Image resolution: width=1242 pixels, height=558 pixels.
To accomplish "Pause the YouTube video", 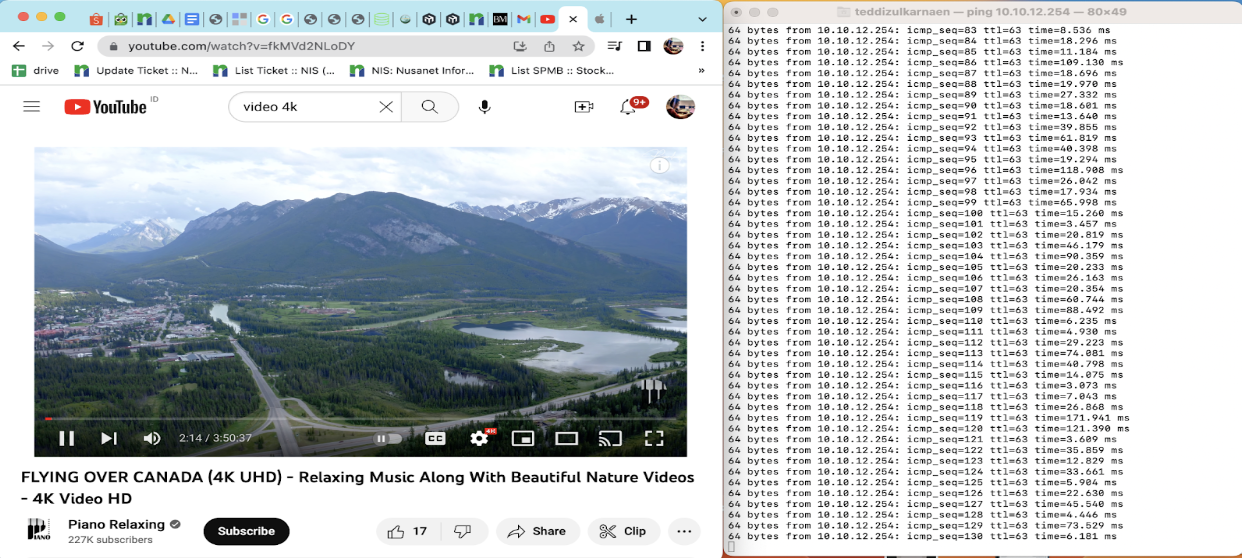I will coord(67,438).
